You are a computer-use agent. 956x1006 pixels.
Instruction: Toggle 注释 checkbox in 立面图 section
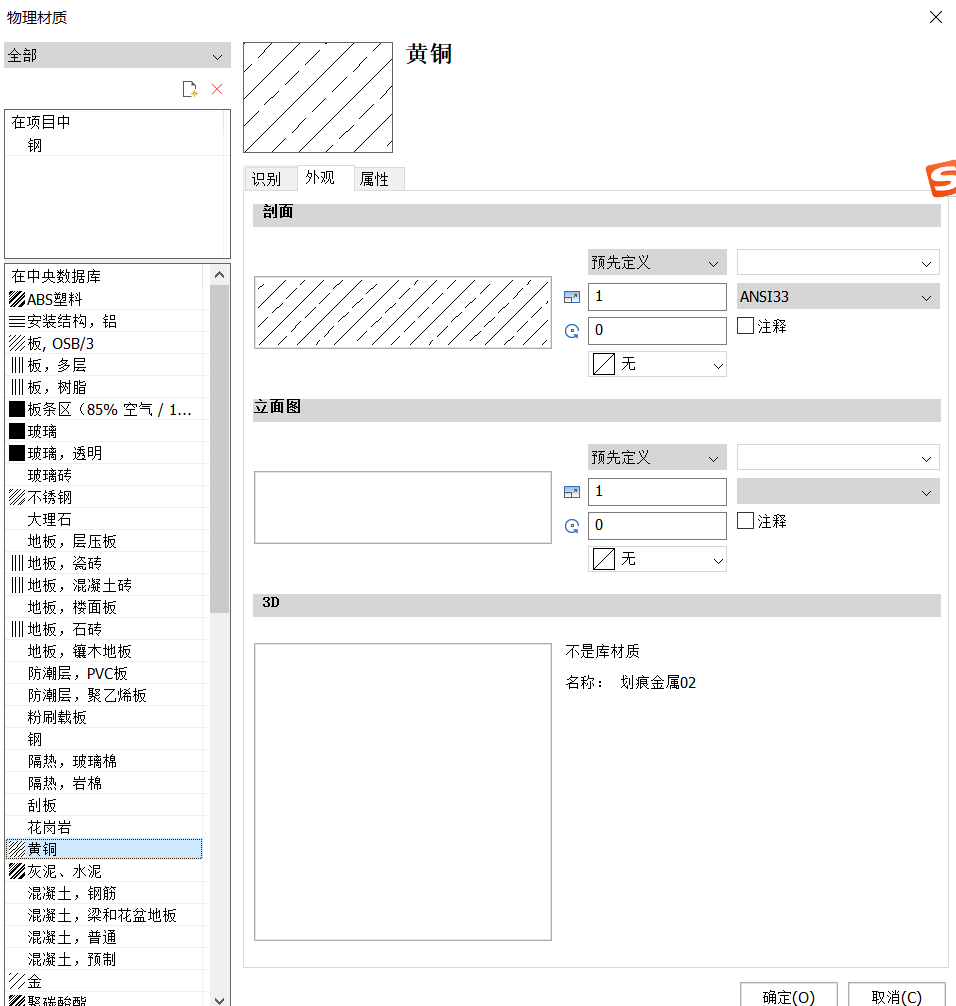(745, 521)
